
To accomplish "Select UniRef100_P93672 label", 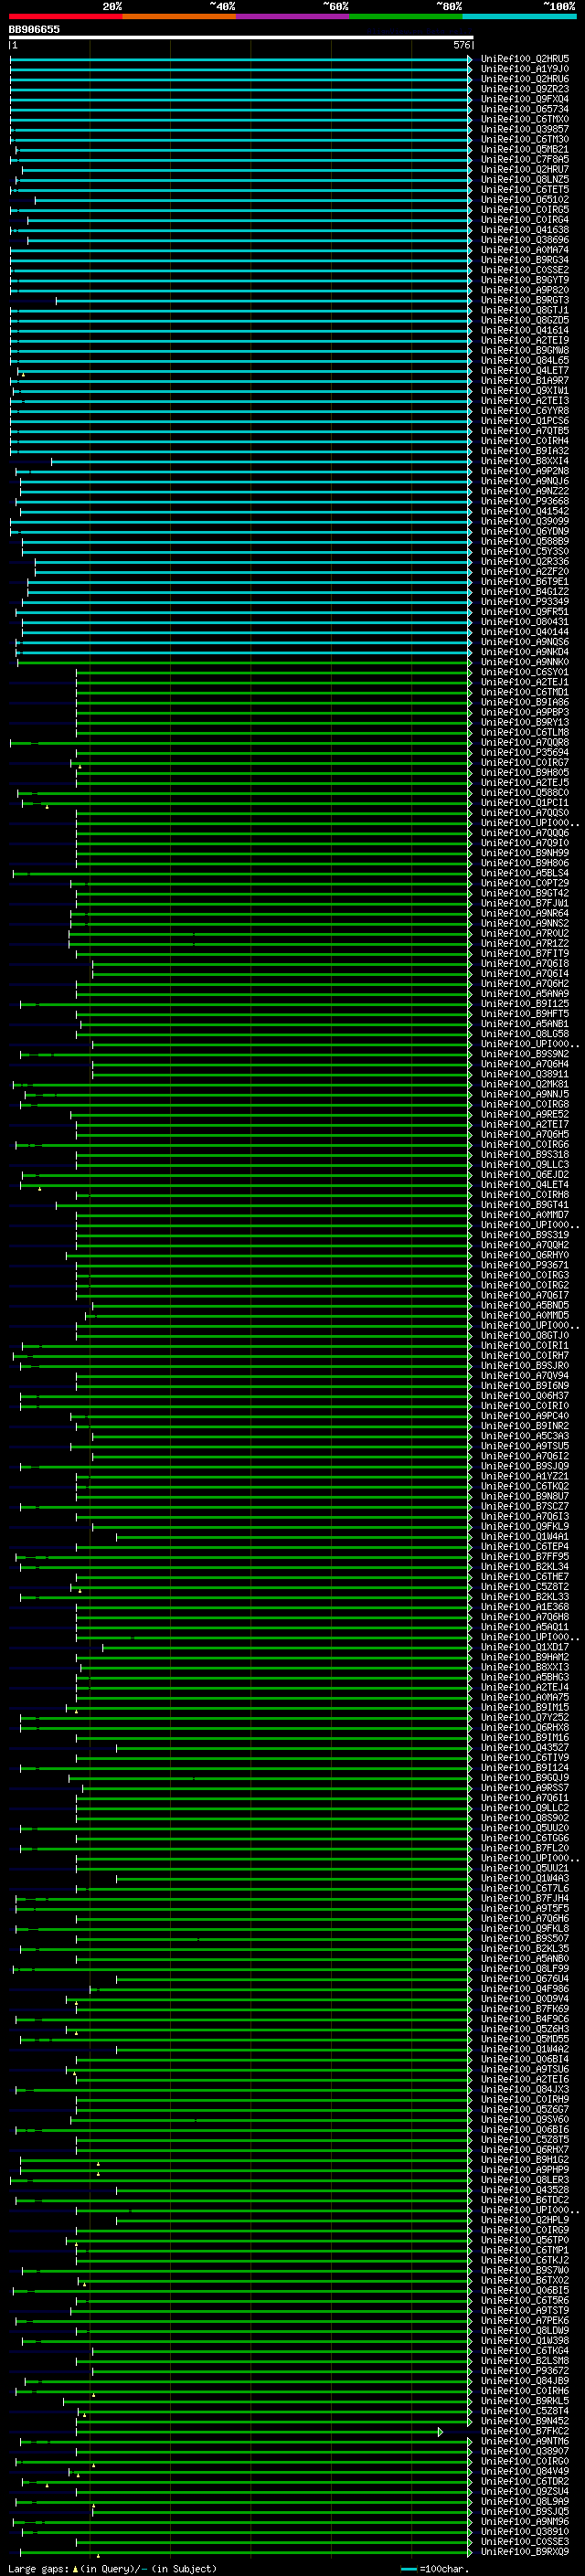I will coord(524,2370).
